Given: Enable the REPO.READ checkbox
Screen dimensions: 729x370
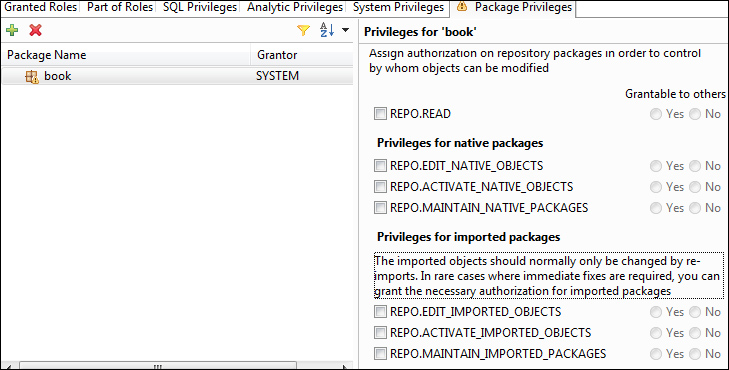Looking at the screenshot, I should (380, 113).
